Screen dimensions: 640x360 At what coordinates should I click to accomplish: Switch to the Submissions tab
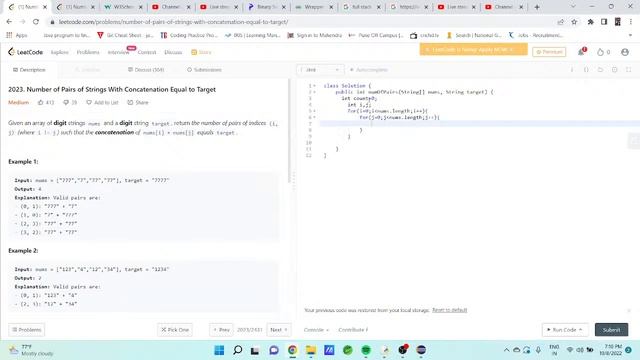point(204,70)
